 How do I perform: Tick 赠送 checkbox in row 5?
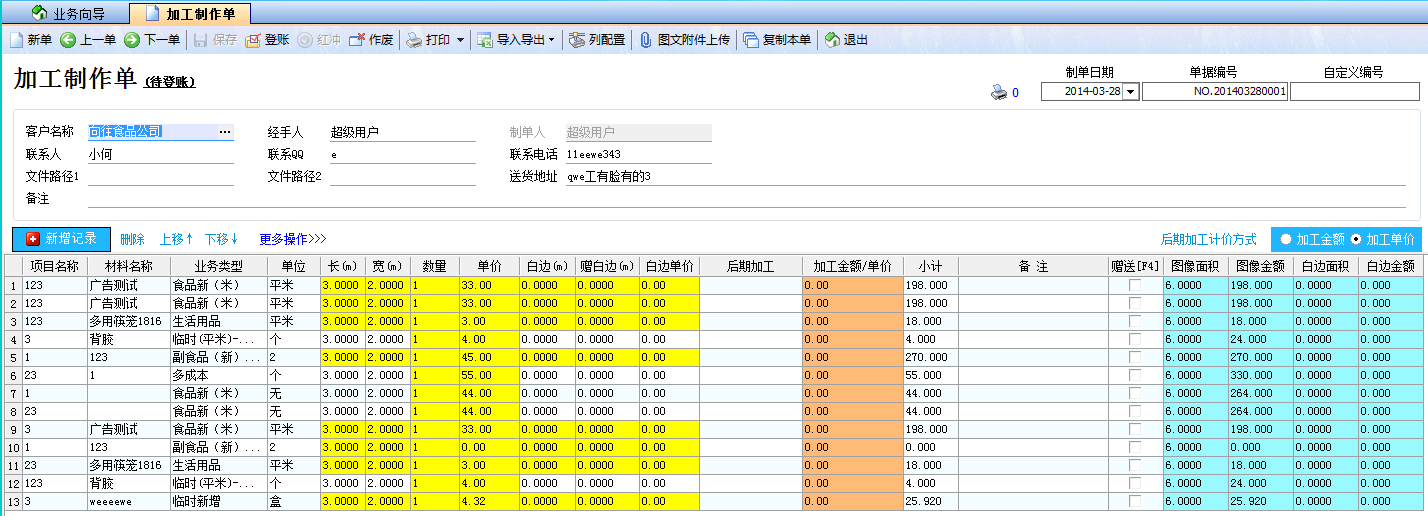[1134, 358]
